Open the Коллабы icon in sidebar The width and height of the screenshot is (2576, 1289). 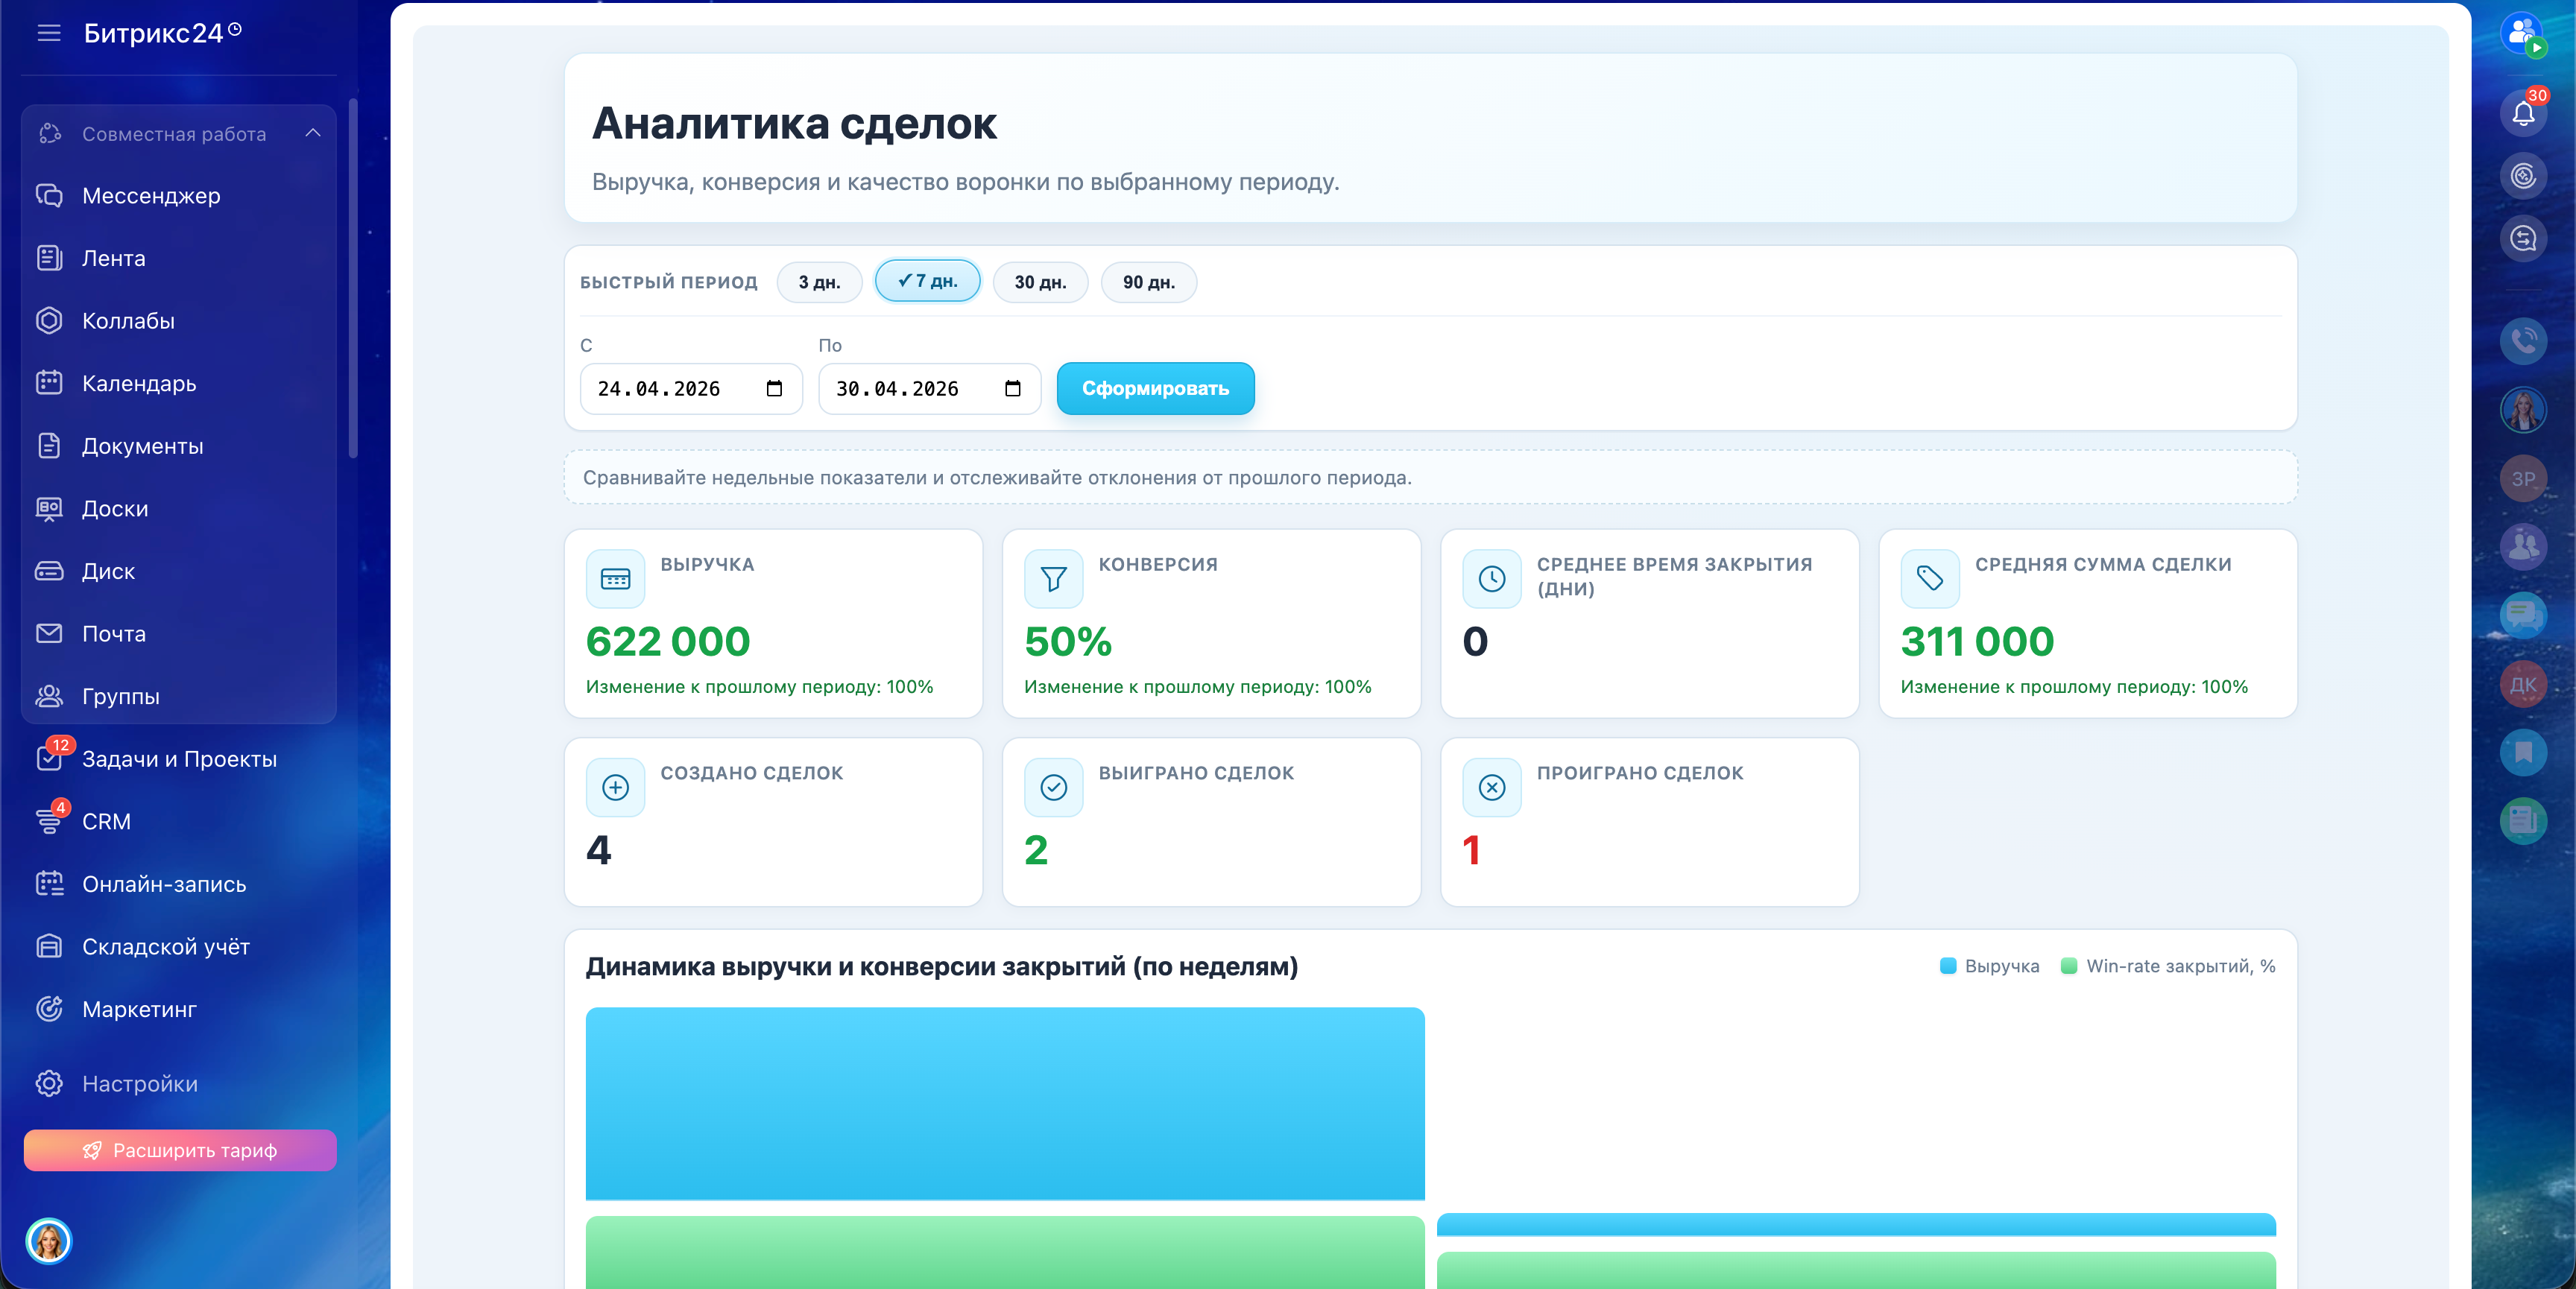pos(49,321)
